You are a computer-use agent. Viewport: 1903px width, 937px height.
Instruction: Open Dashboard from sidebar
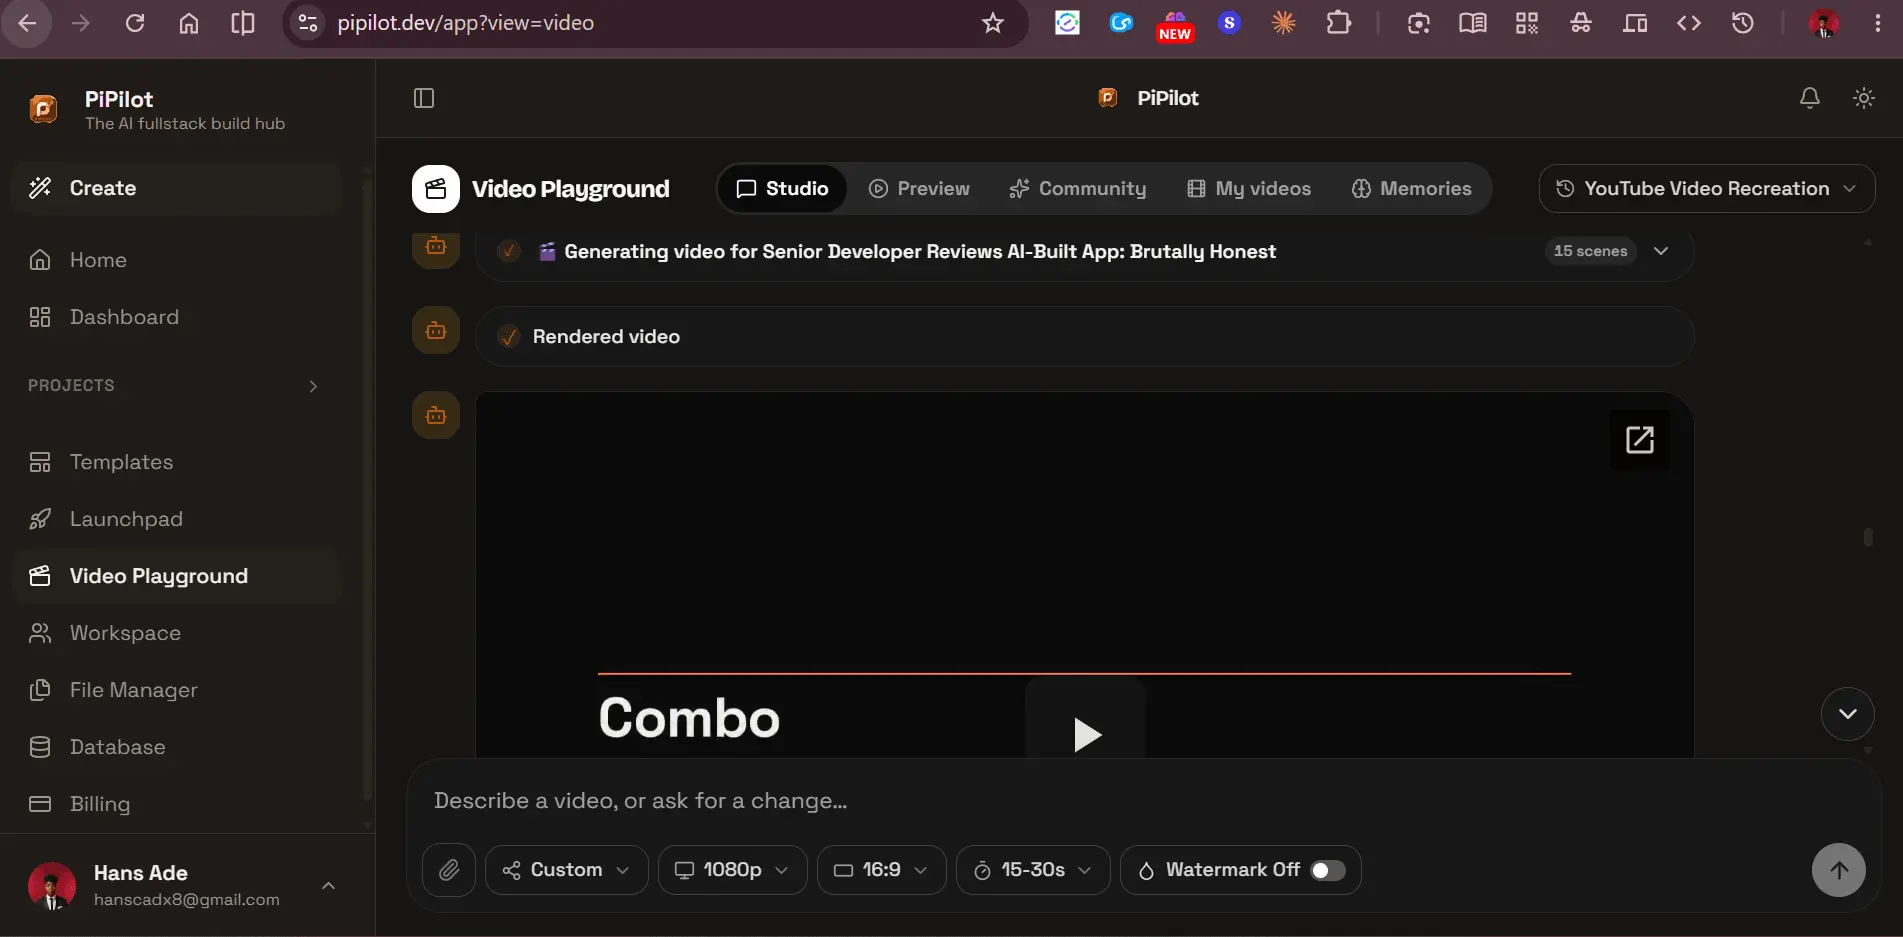coord(177,317)
